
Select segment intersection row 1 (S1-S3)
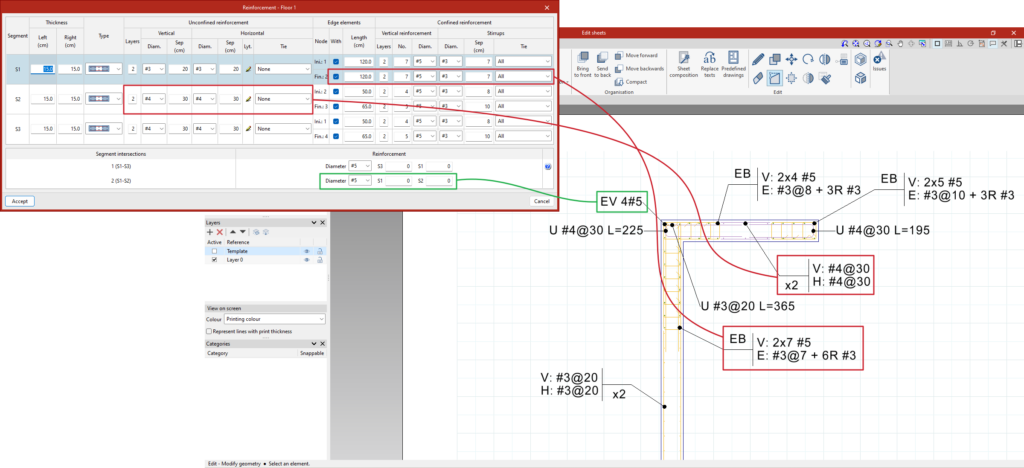pos(121,166)
